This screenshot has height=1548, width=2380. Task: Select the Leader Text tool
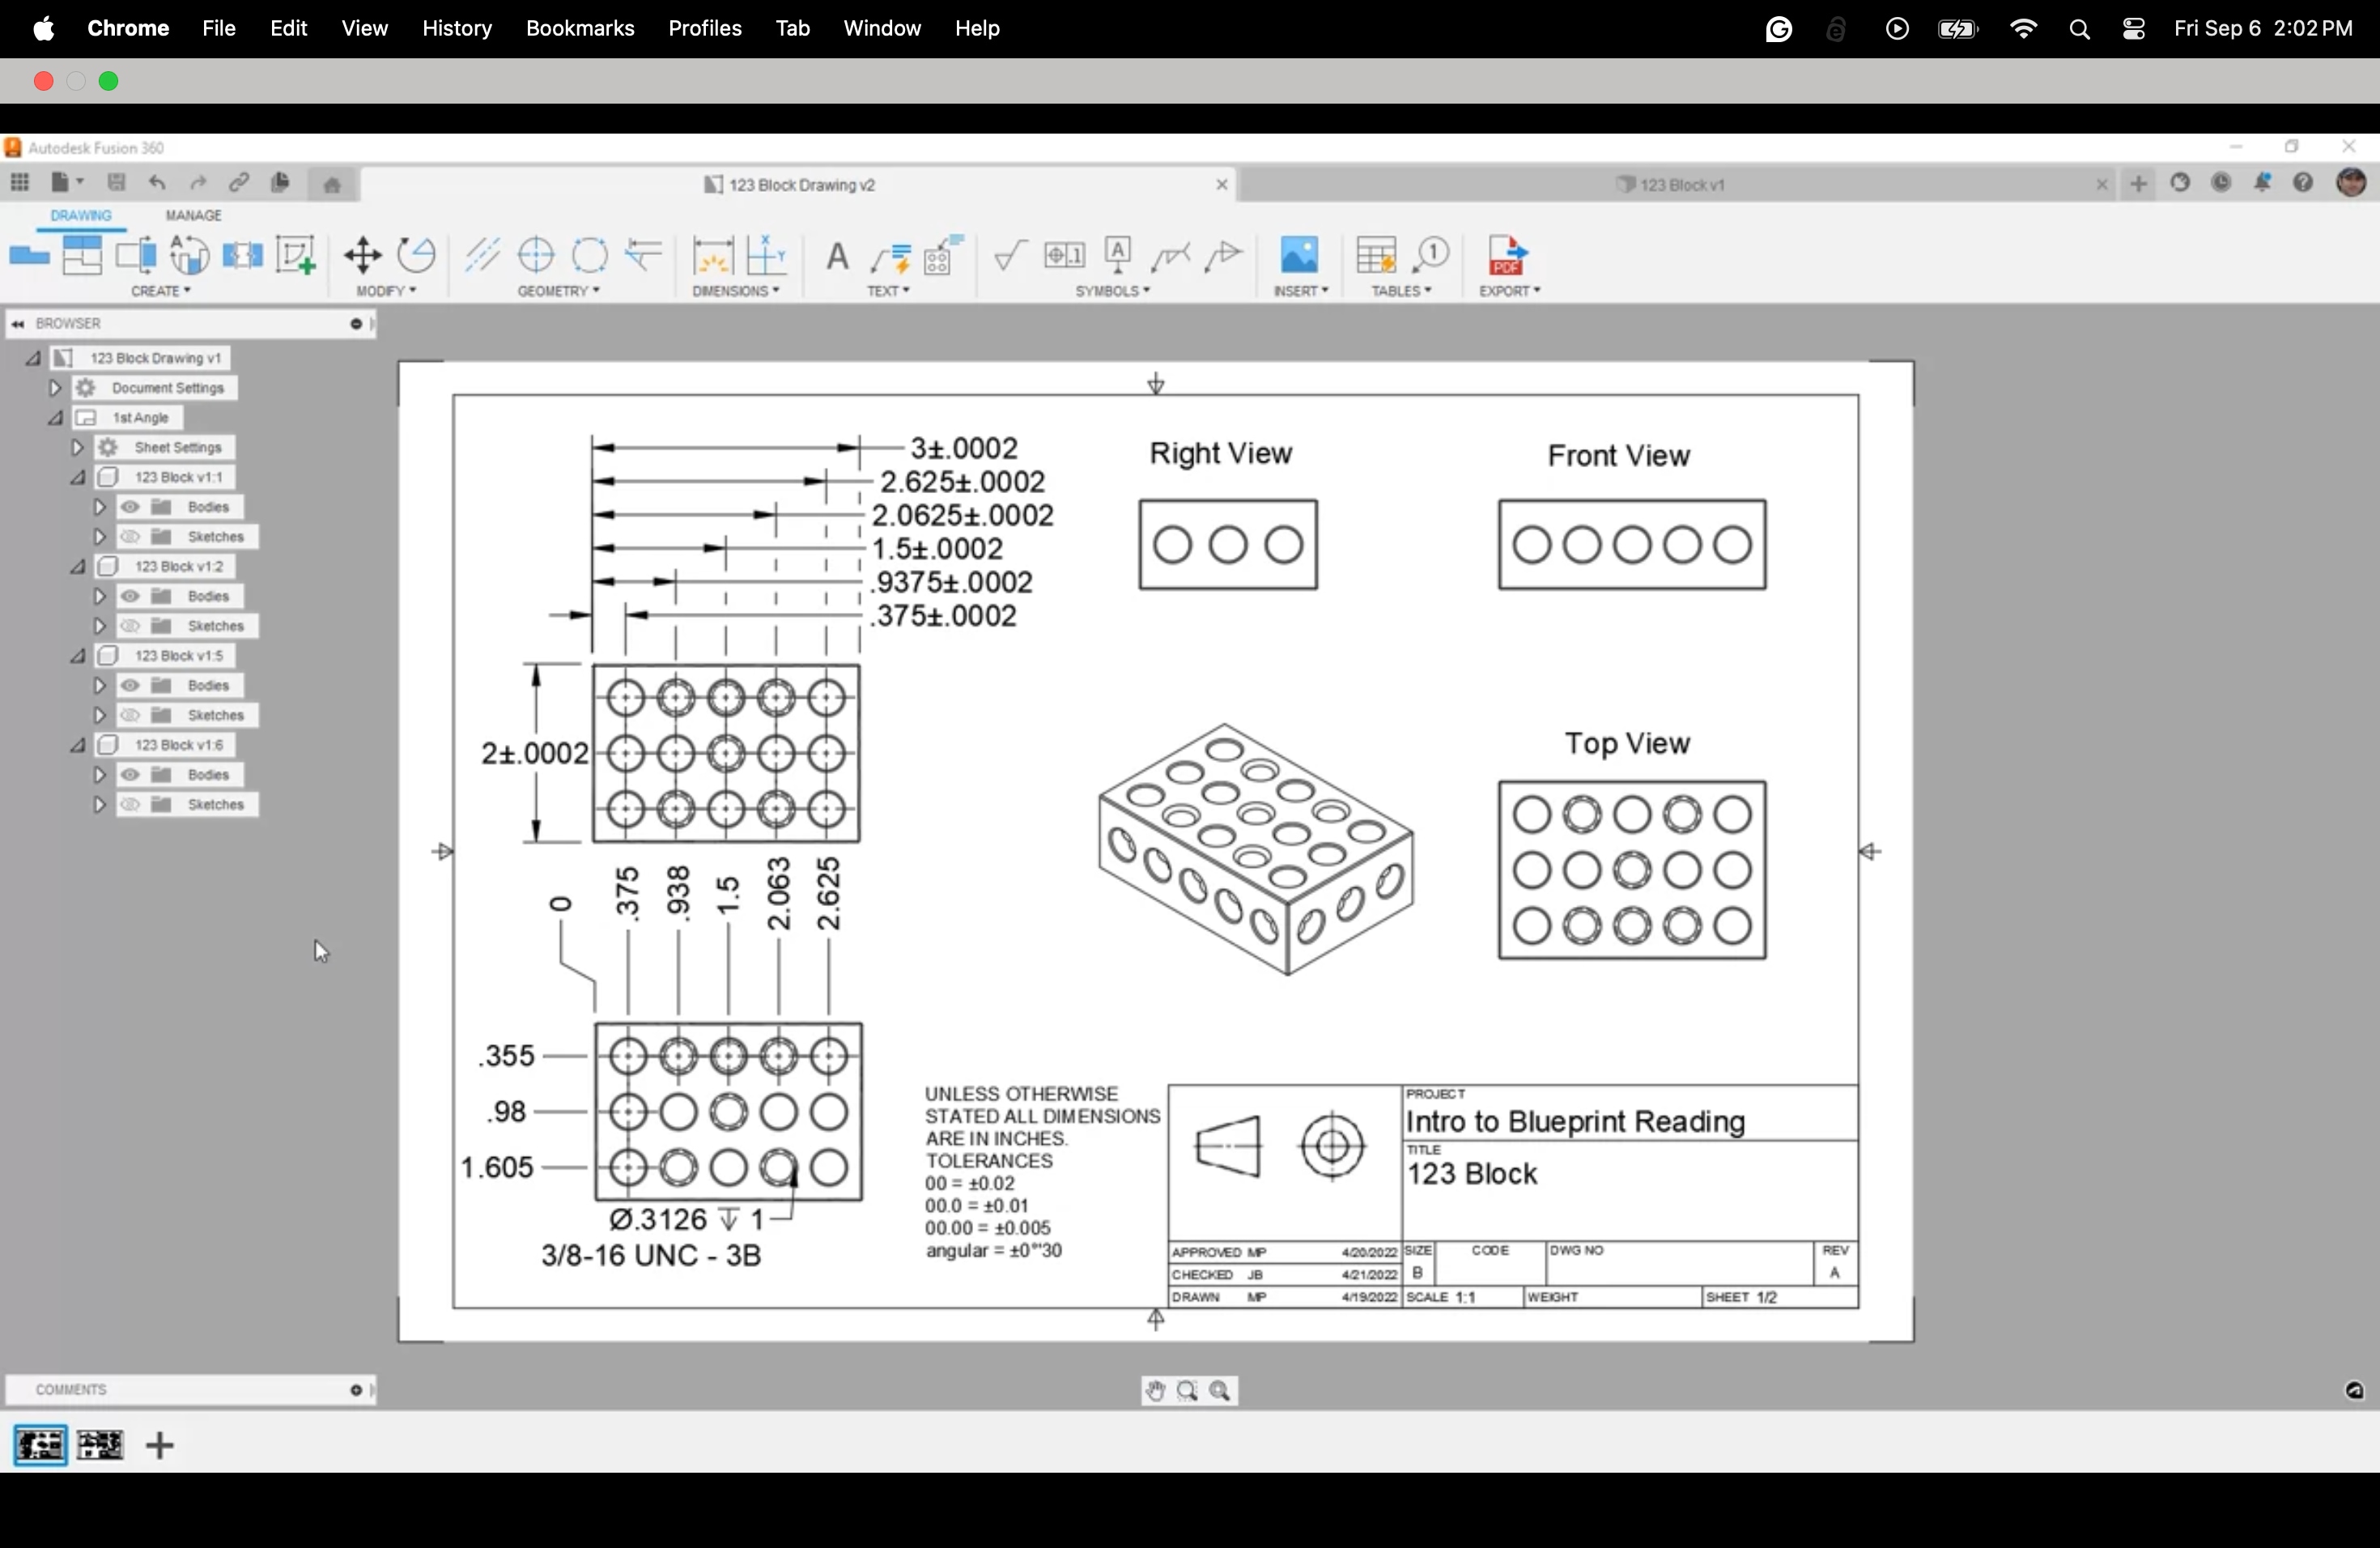click(890, 258)
